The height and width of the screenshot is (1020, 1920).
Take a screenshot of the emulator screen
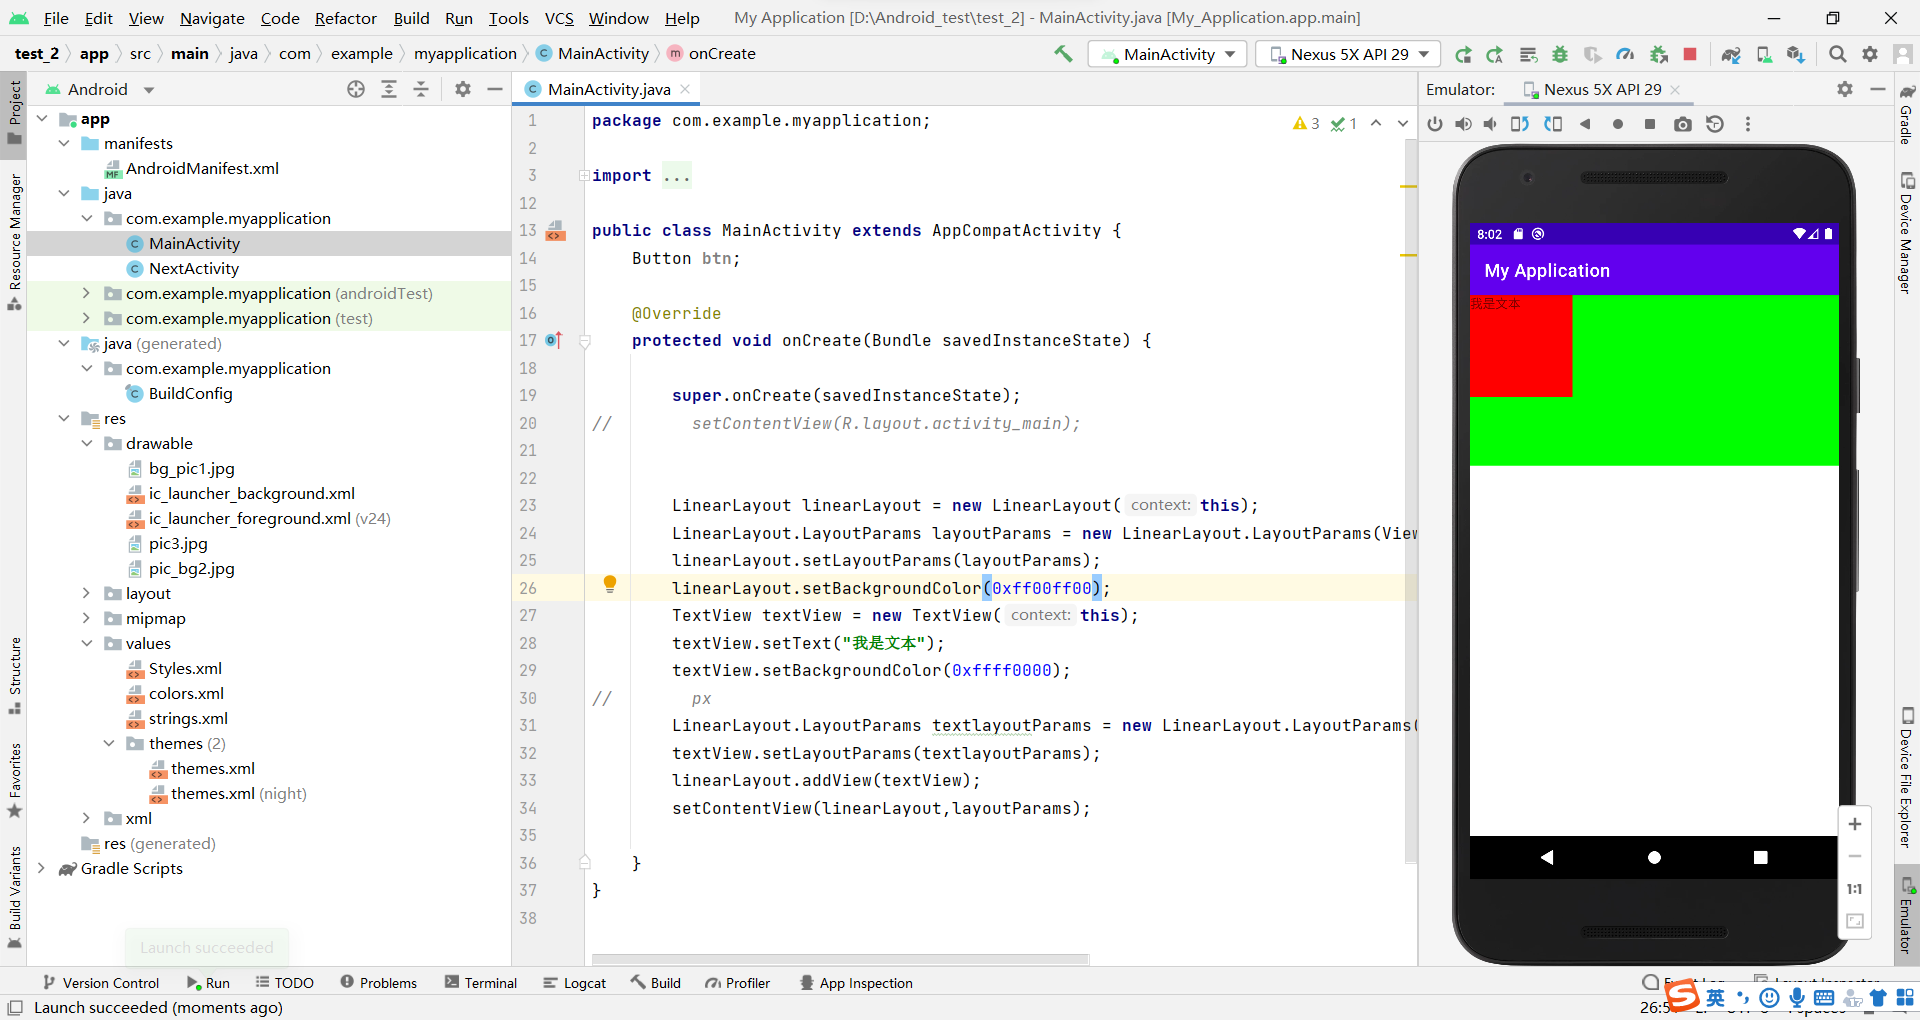click(x=1683, y=124)
